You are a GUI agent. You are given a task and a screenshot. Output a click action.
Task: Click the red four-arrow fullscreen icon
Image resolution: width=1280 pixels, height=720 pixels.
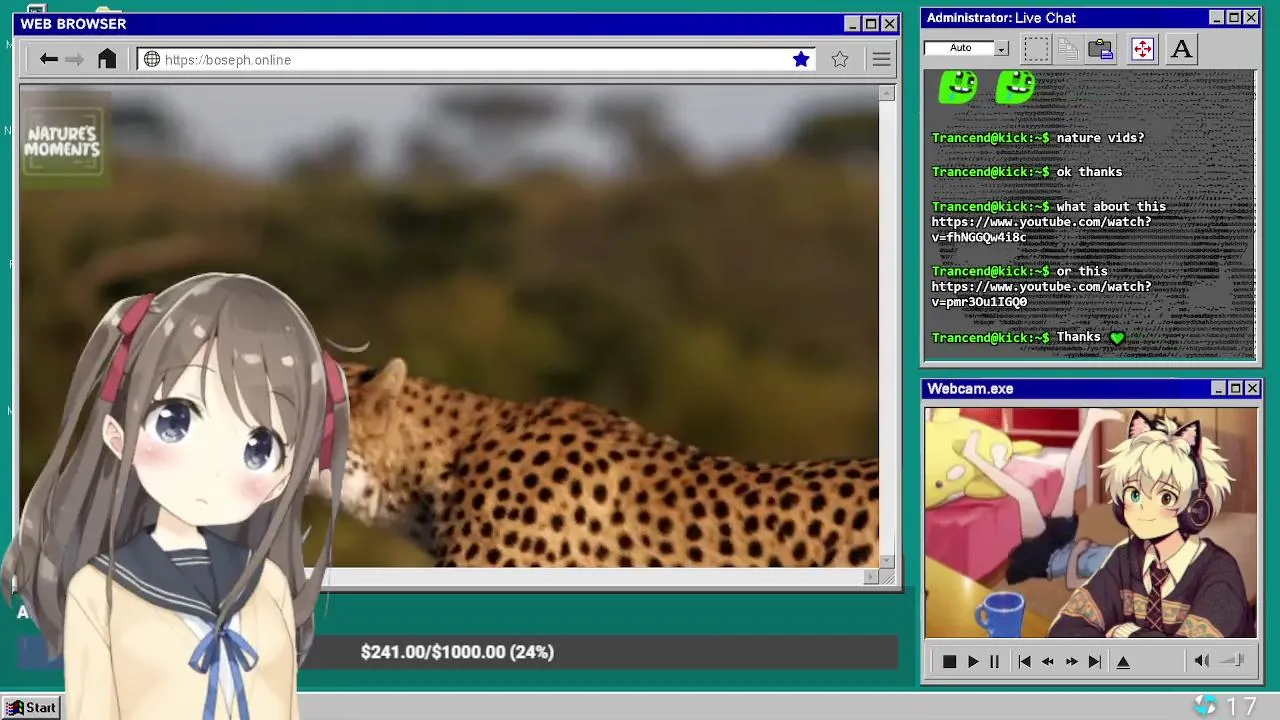point(1142,48)
